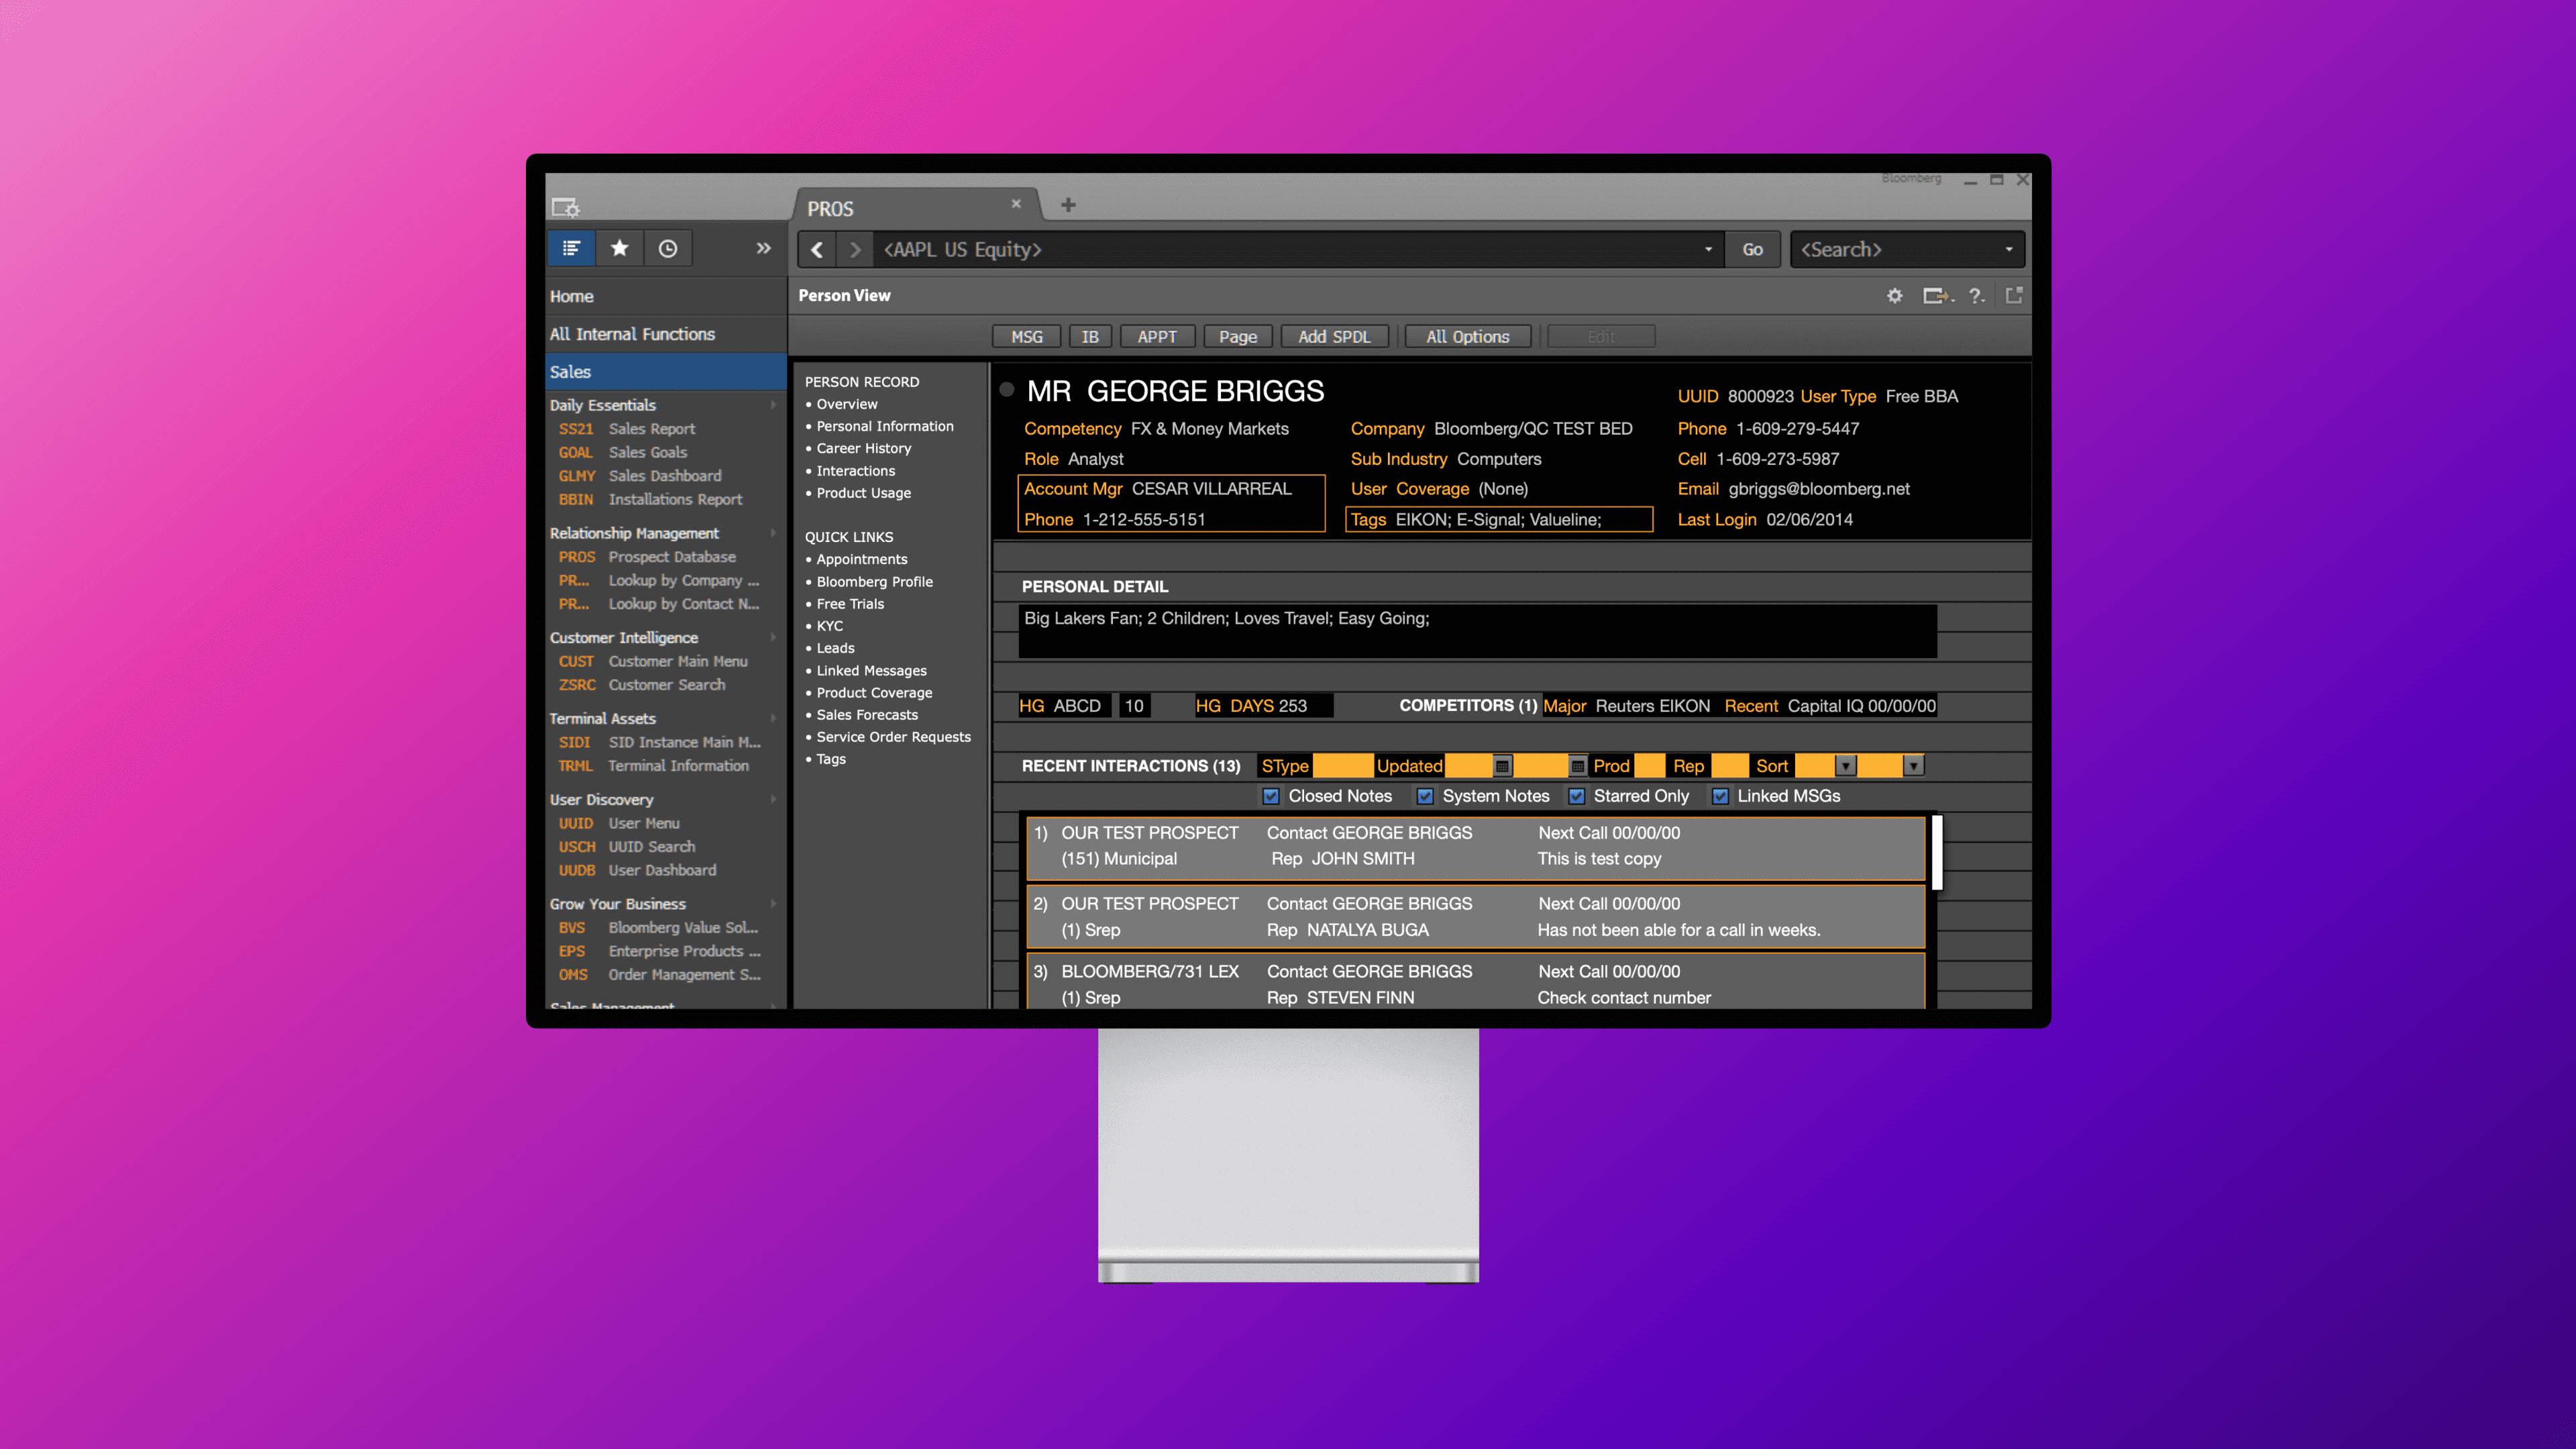Open the second Sort dropdown arrow

click(1913, 766)
